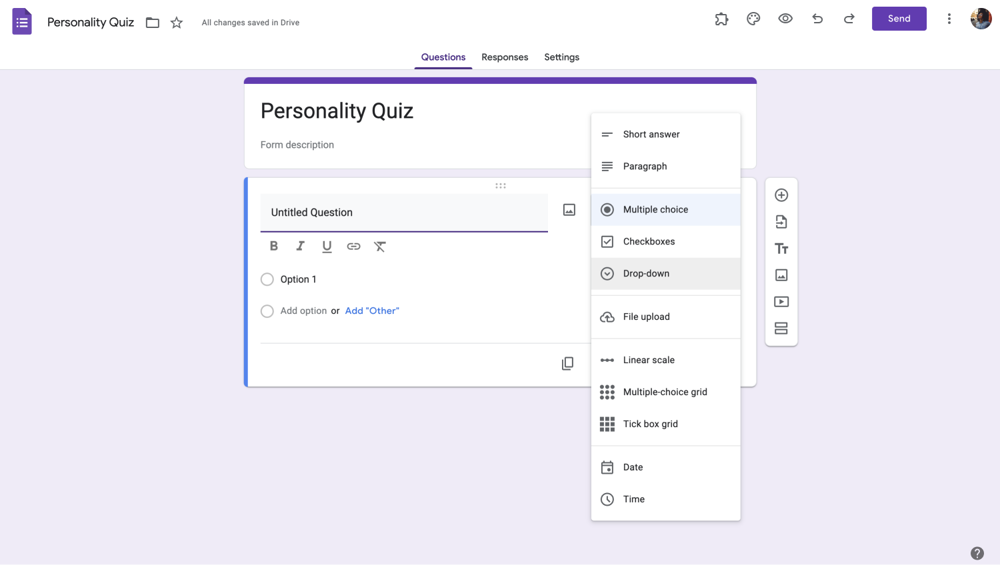Move form to folder icon
1000x565 pixels.
click(152, 23)
